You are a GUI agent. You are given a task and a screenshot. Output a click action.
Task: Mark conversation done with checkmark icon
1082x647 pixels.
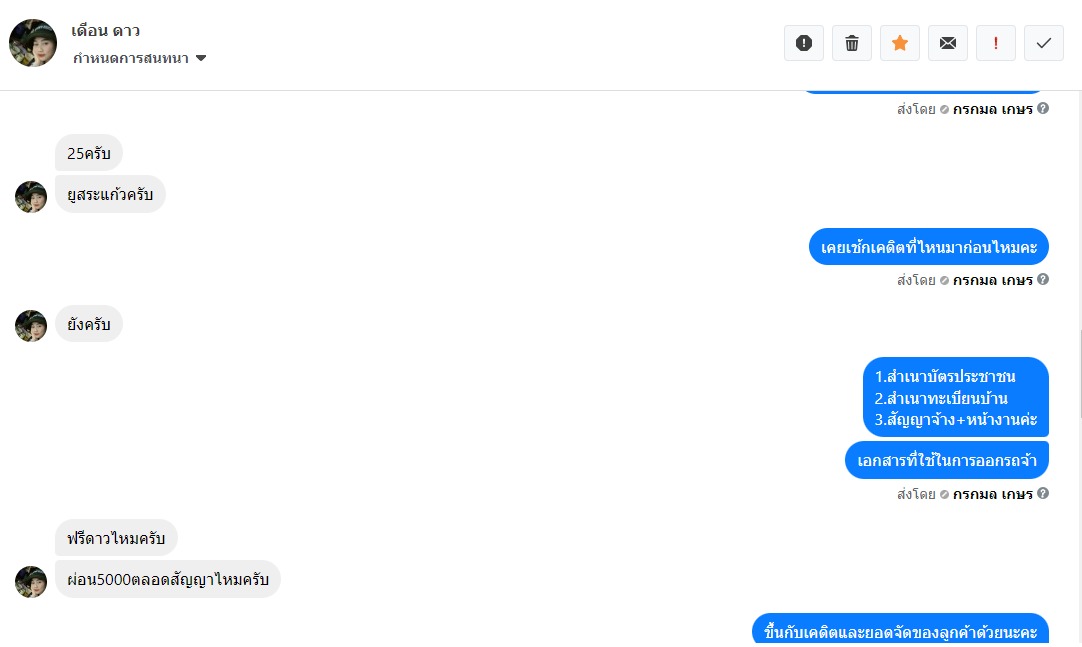pos(1043,43)
